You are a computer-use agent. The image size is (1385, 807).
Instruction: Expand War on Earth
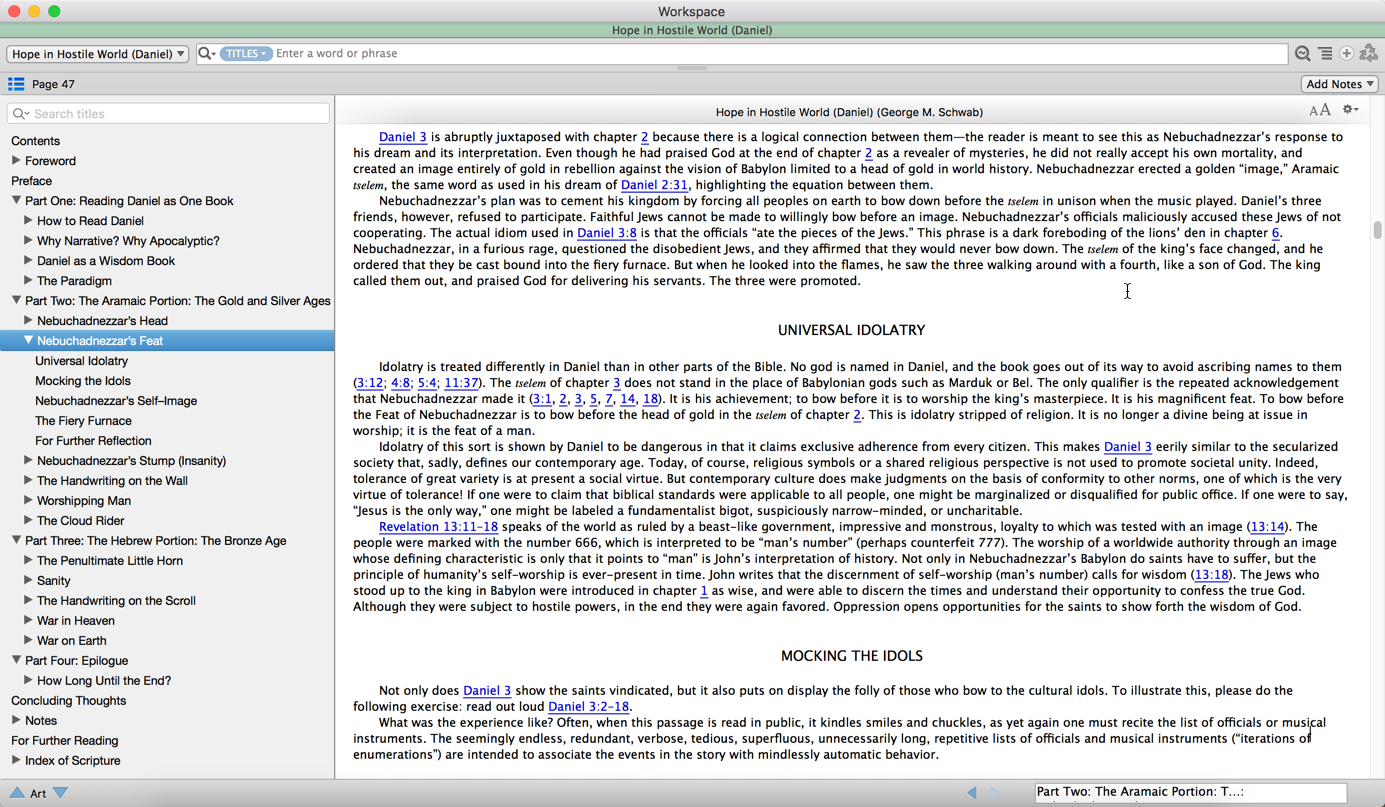coord(28,641)
